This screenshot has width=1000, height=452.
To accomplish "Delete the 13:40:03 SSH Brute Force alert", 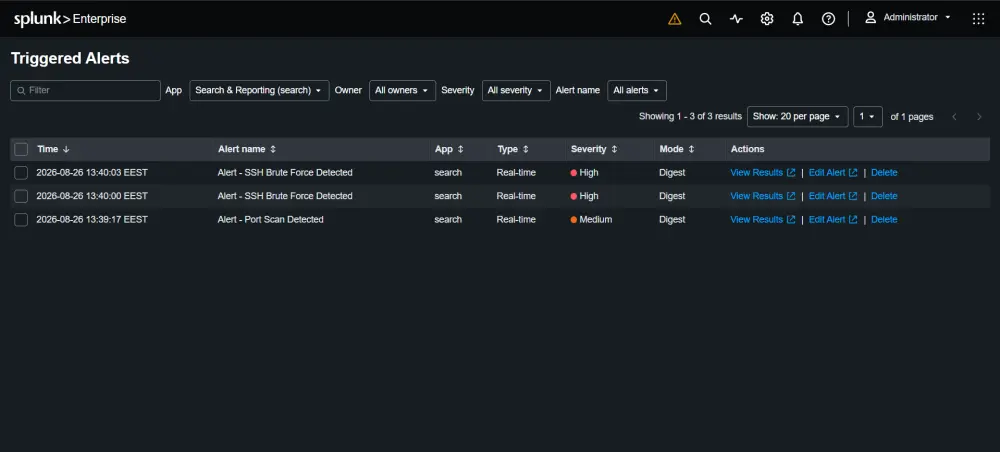I will click(884, 173).
